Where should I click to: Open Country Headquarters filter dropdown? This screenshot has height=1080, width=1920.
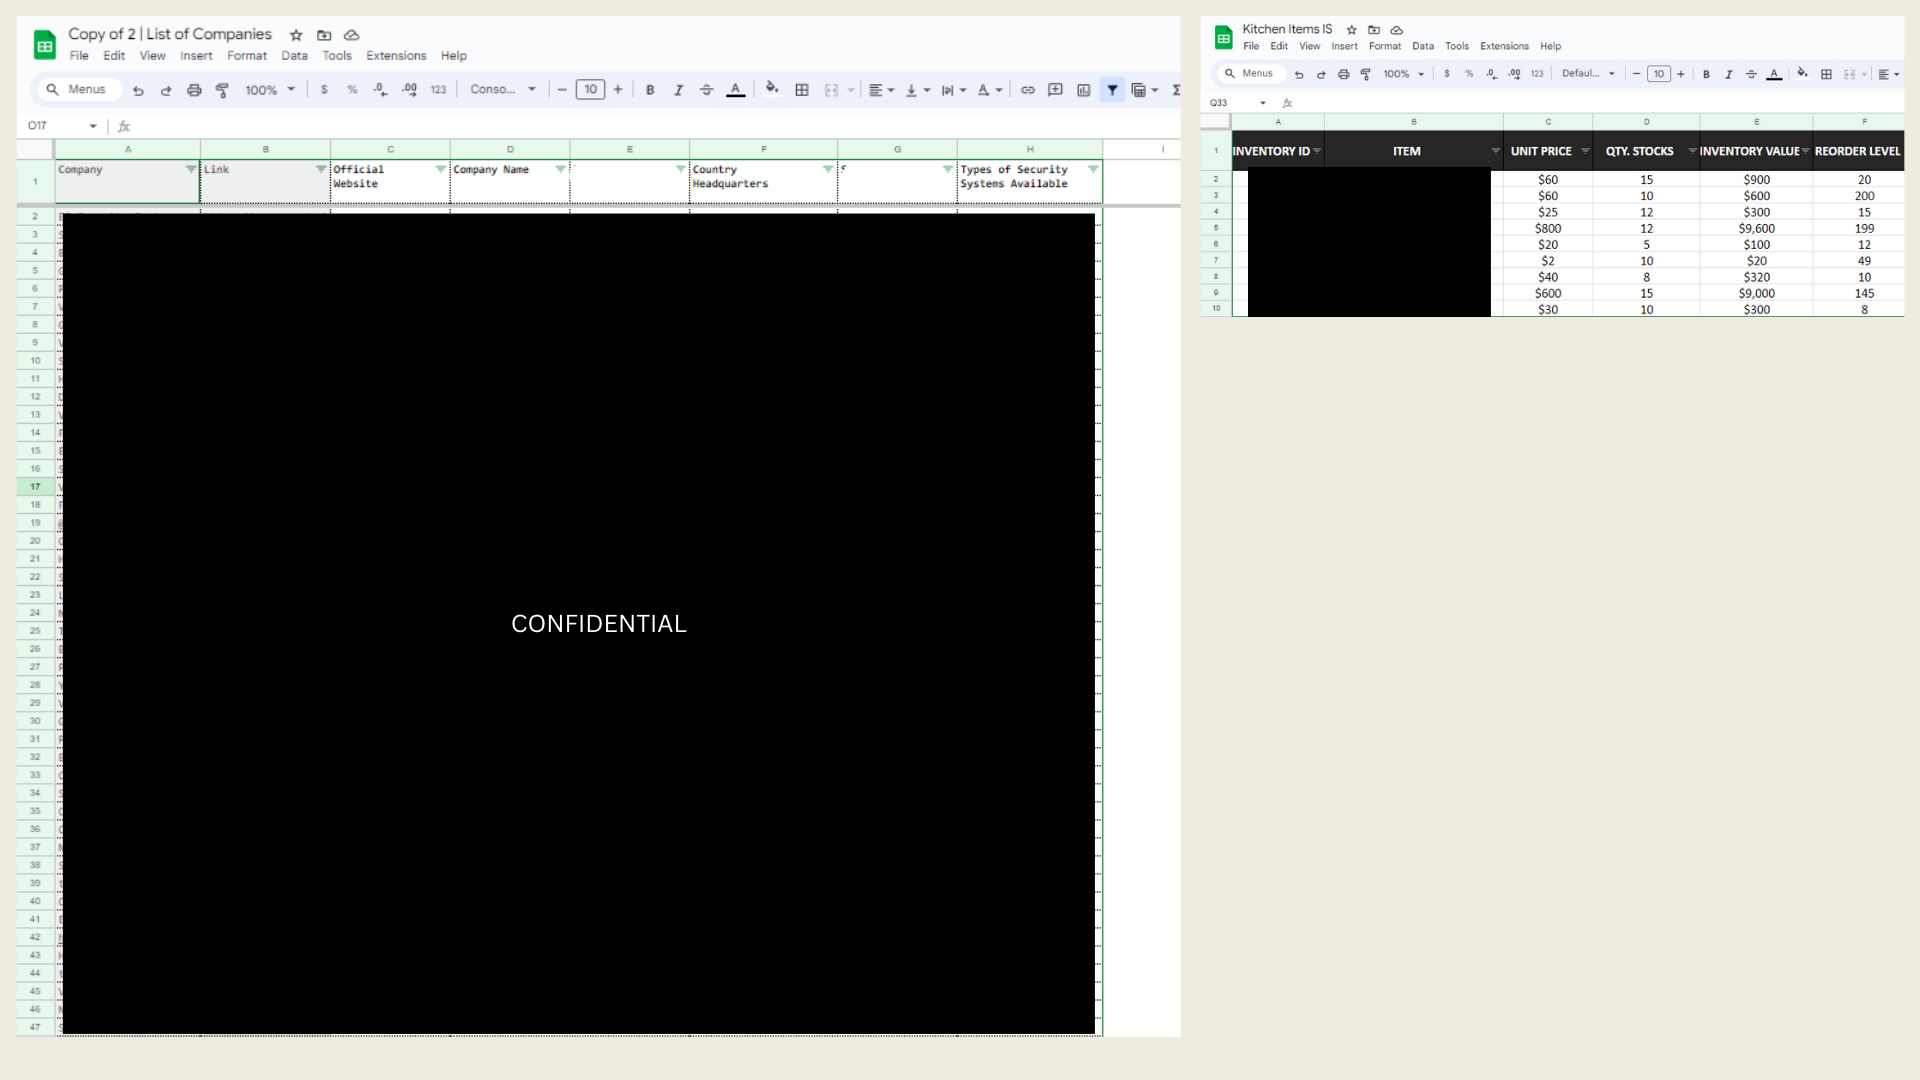click(828, 169)
